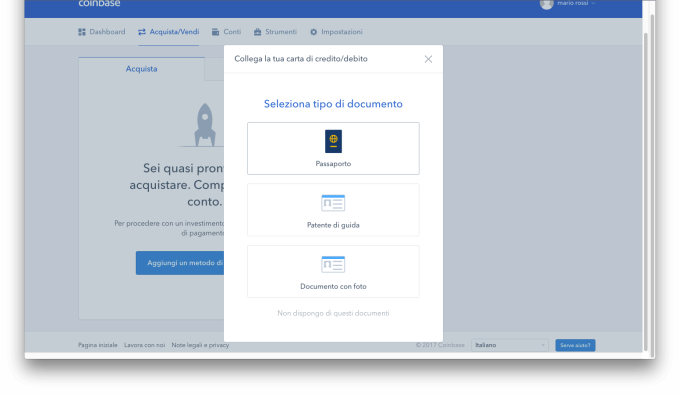This screenshot has width=680, height=394.
Task: Switch to Acquista/Vendi tab
Action: click(168, 32)
